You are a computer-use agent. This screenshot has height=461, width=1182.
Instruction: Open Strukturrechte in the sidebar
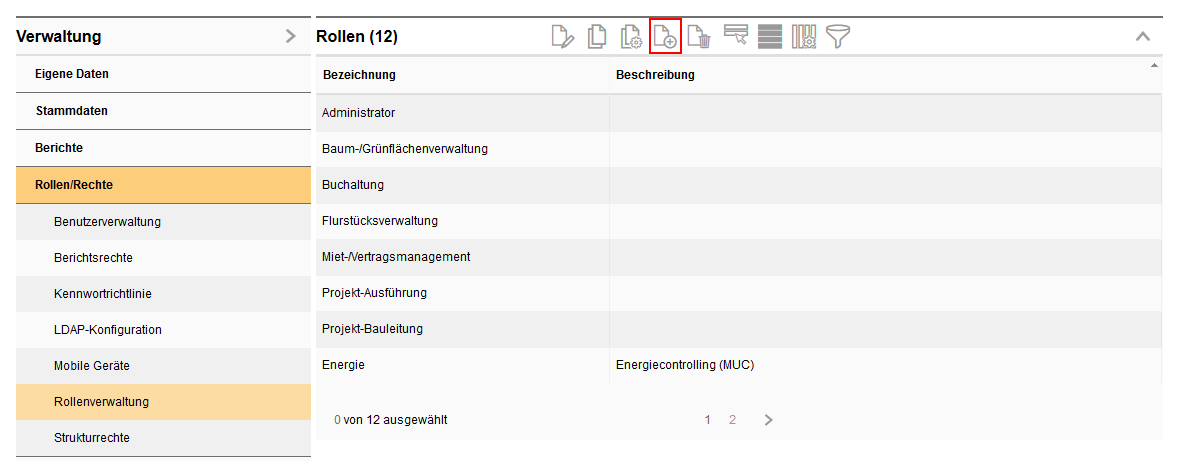pyautogui.click(x=91, y=438)
